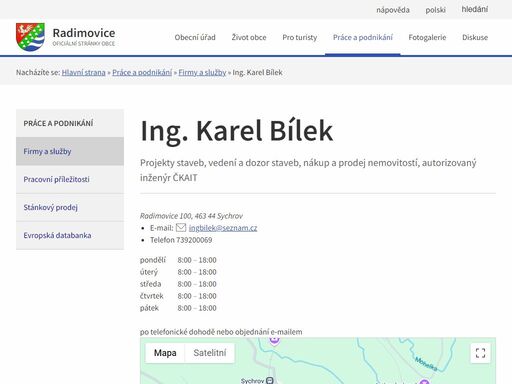Open the Diskuse page
The image size is (512, 384).
[x=475, y=37]
